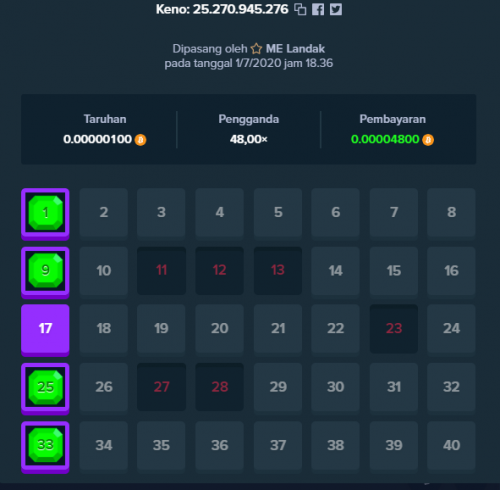The image size is (500, 490).
Task: Select the green gem tile 9
Action: (45, 272)
